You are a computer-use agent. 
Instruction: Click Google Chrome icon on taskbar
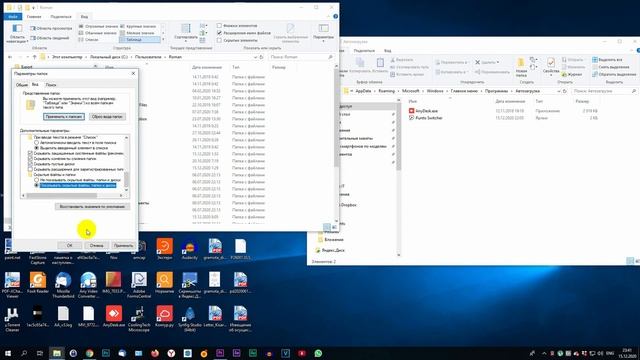(89, 353)
